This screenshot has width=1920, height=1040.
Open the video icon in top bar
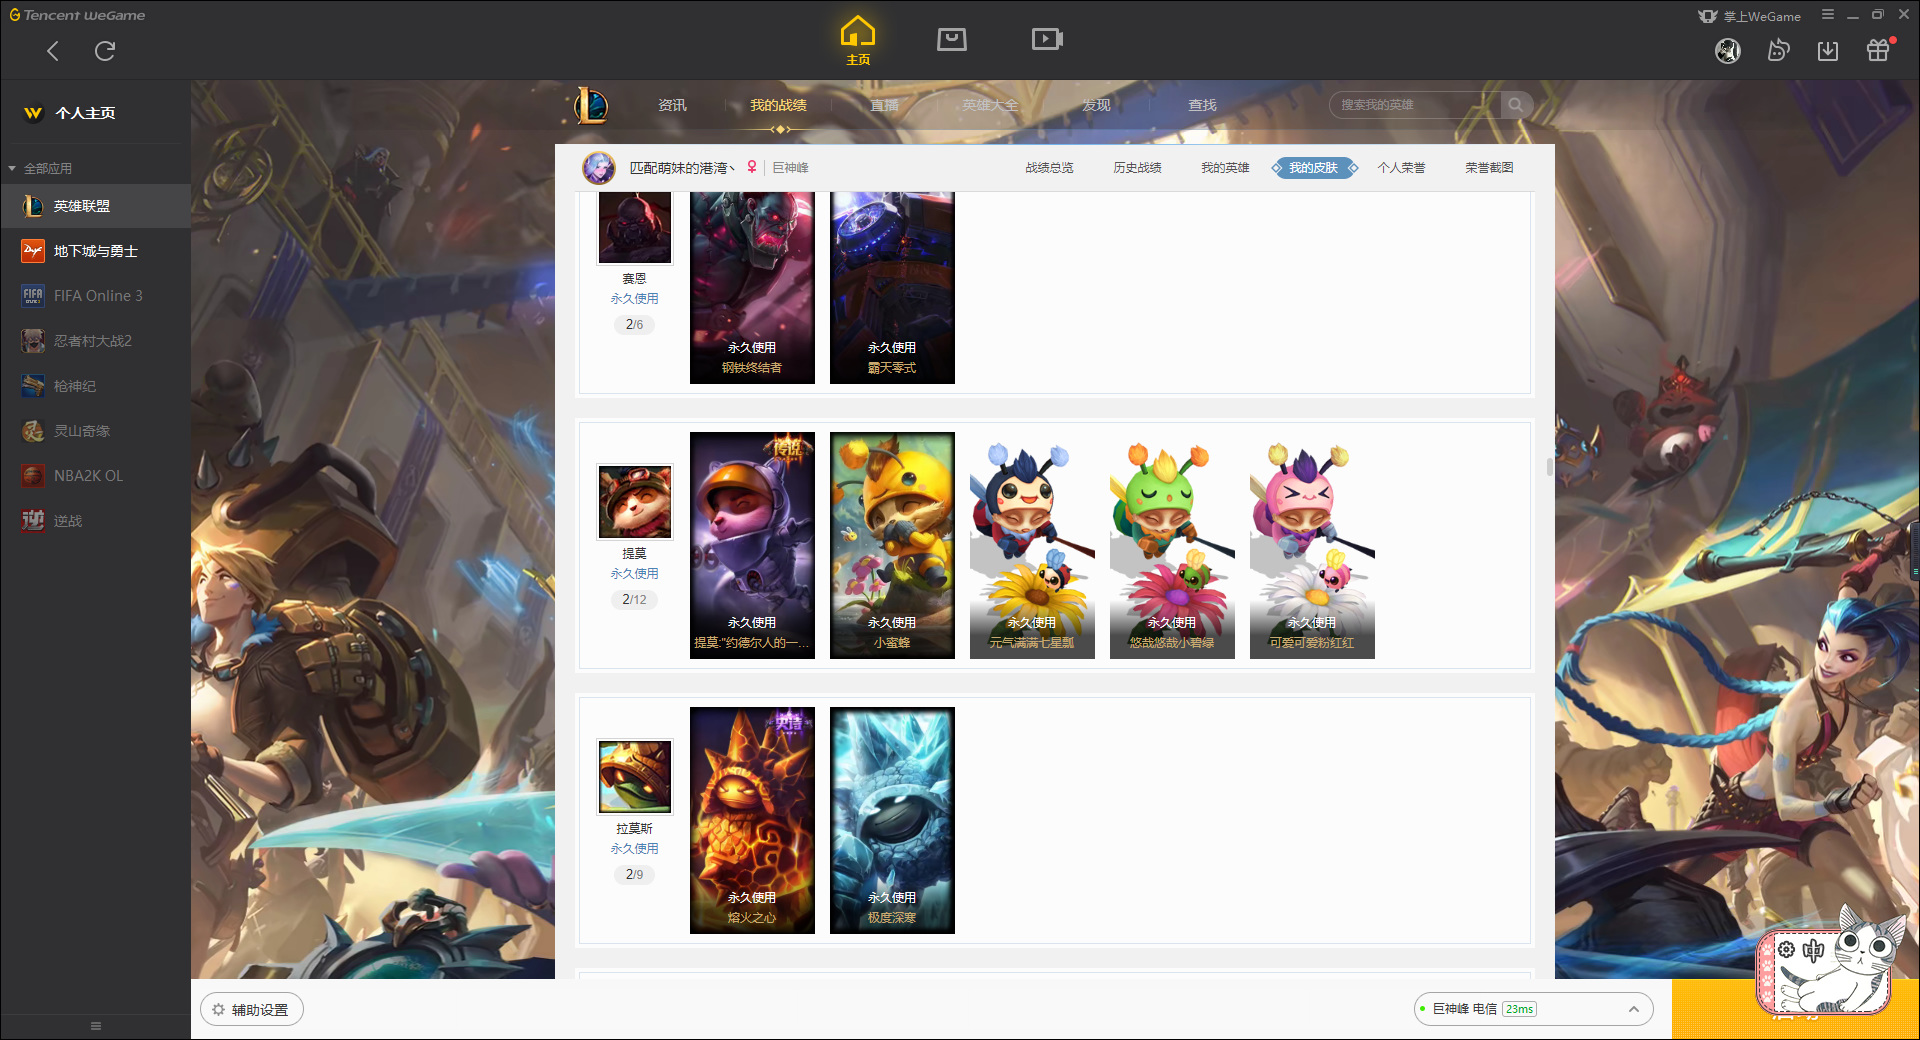(x=1047, y=39)
